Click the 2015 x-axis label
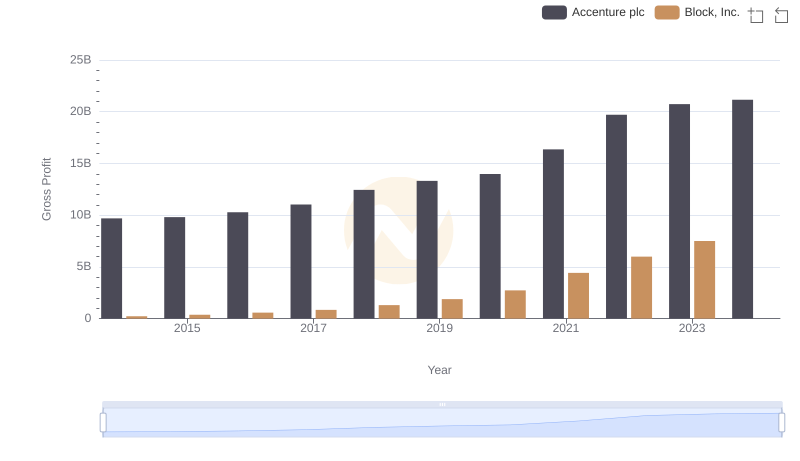 tap(187, 328)
